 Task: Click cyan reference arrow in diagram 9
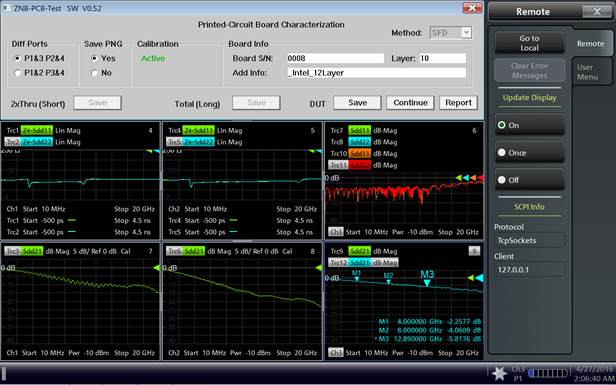[479, 278]
